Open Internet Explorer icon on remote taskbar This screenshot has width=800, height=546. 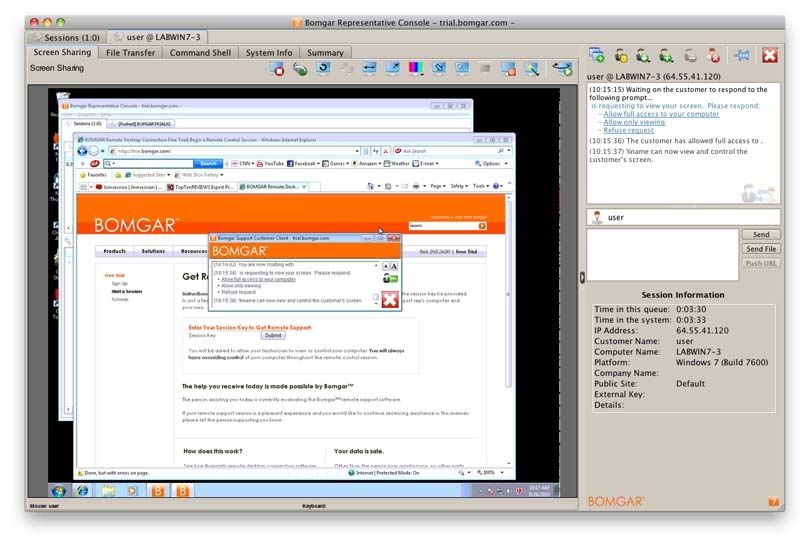tap(82, 491)
